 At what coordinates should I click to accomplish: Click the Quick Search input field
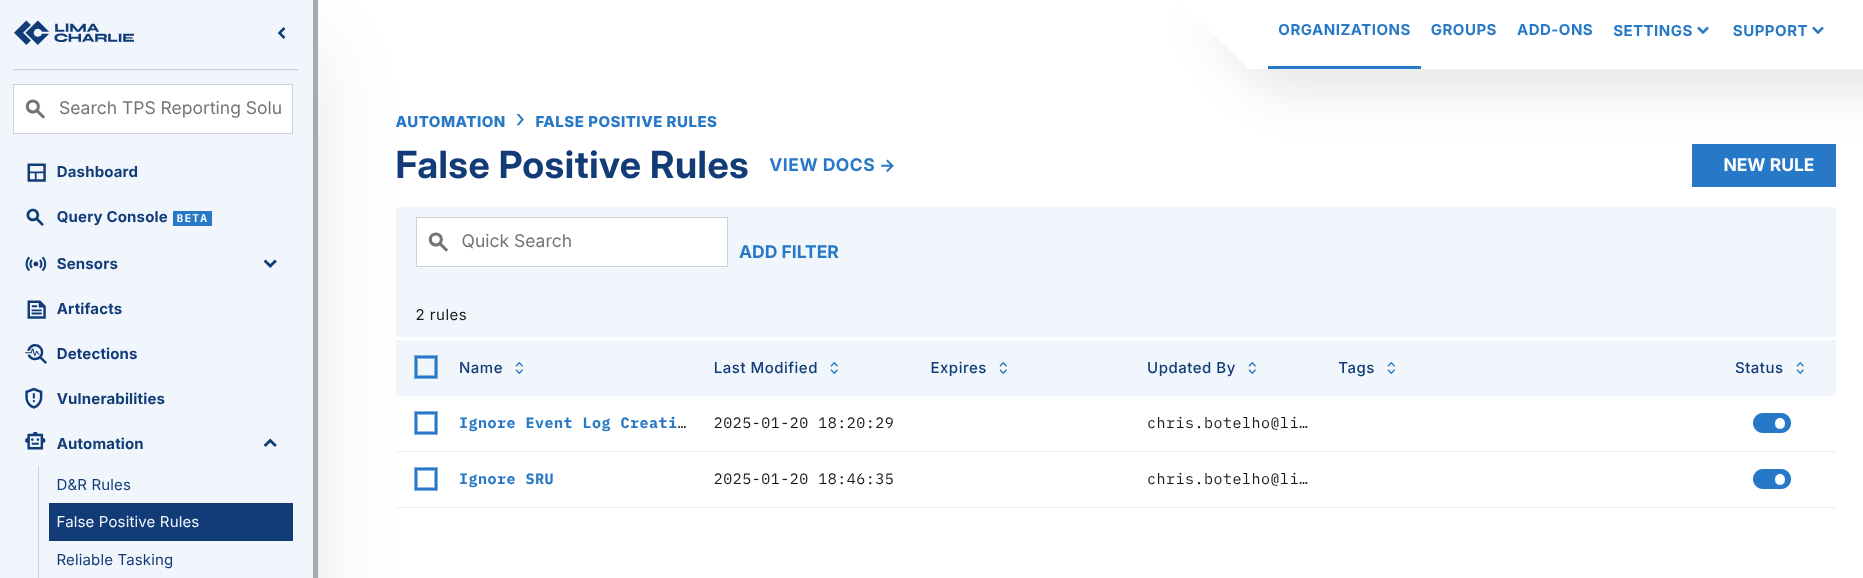click(x=585, y=242)
